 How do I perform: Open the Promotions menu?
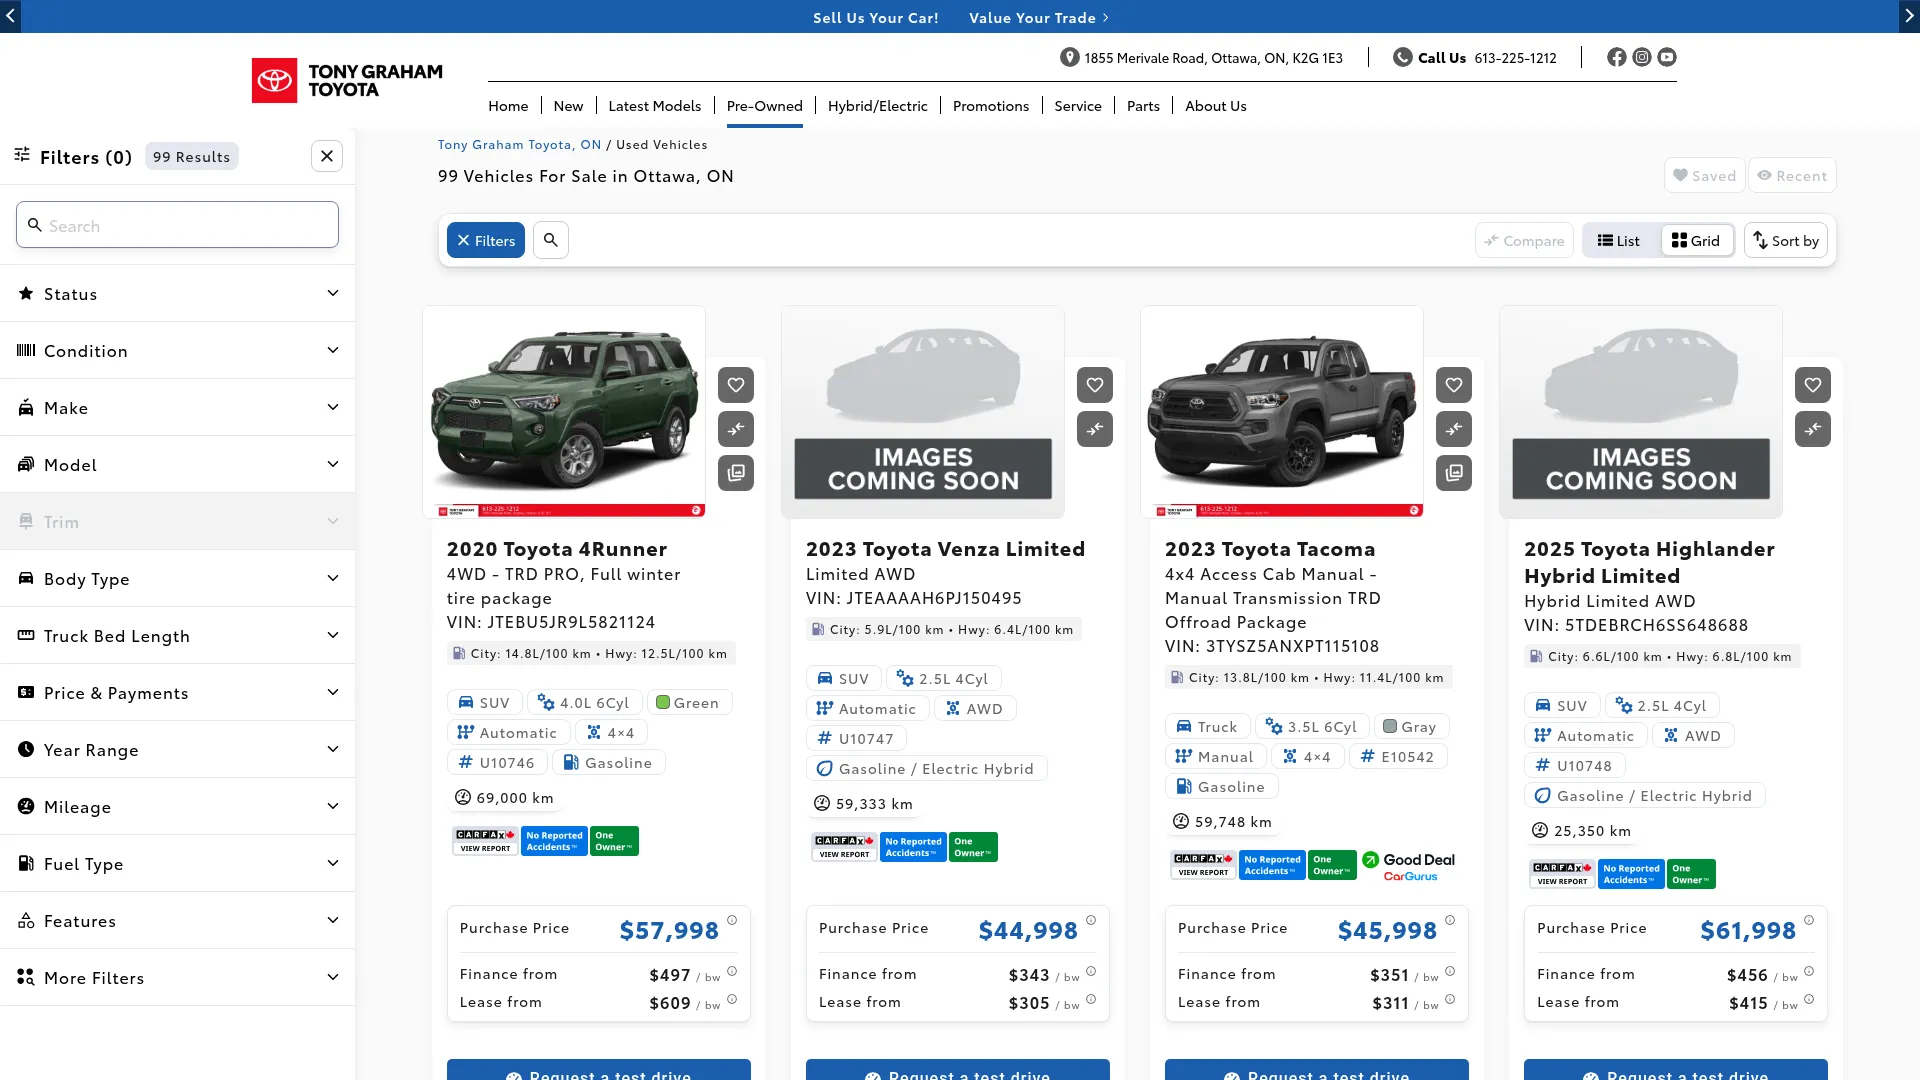point(991,106)
